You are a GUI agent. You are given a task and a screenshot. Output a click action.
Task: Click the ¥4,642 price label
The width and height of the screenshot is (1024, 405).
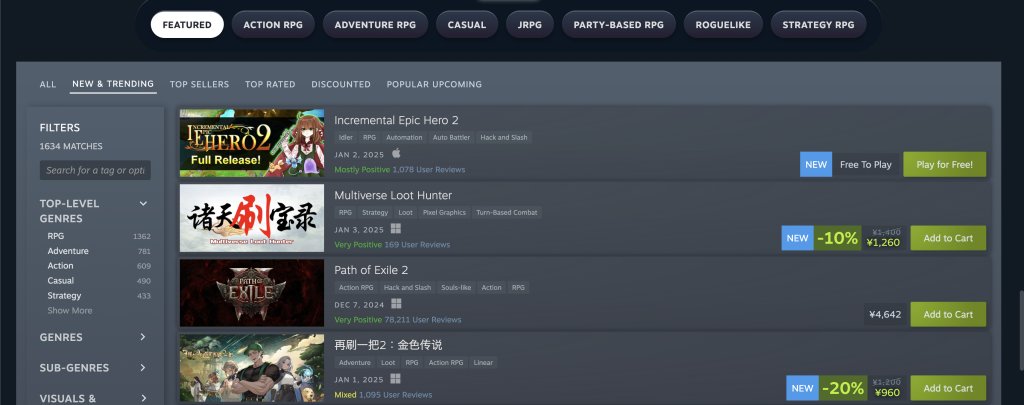(885, 314)
